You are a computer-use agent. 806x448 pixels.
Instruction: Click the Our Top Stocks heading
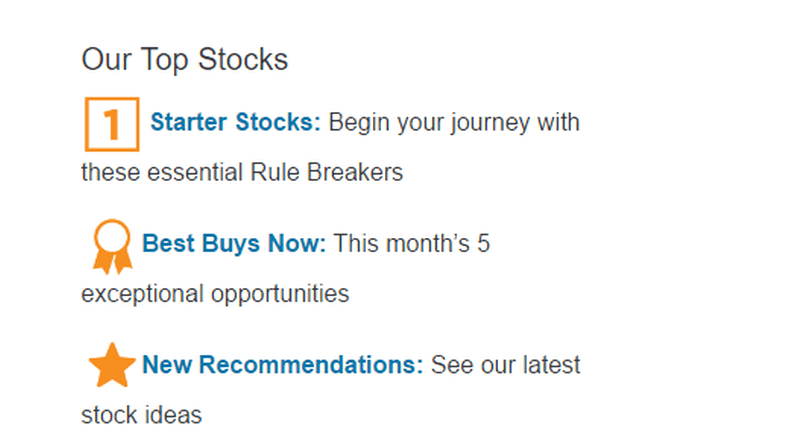tap(185, 60)
